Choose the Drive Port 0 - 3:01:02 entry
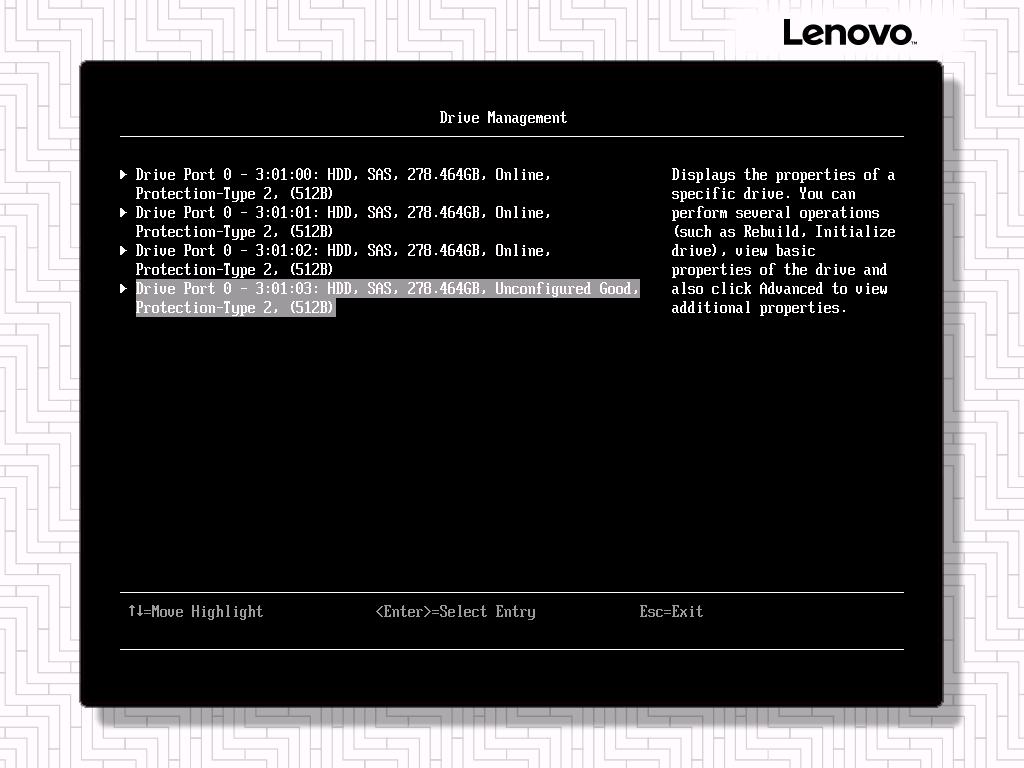This screenshot has width=1024, height=768. pyautogui.click(x=342, y=251)
